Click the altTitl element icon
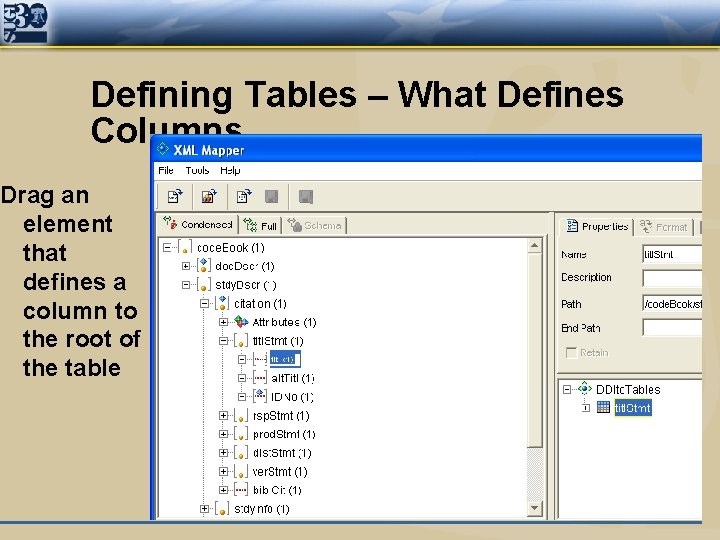Image resolution: width=720 pixels, height=540 pixels. (260, 378)
